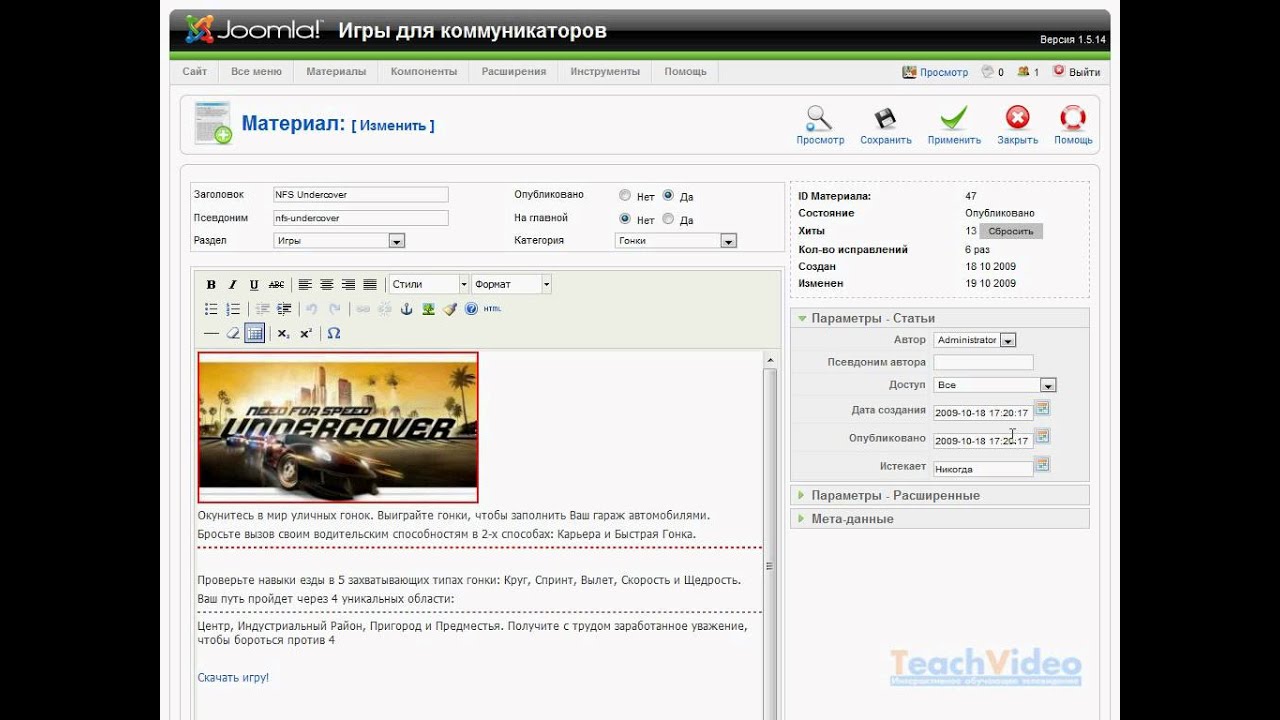Screen dimensions: 1280x720
Task: Insert an ordered numbered list
Action: [233, 309]
